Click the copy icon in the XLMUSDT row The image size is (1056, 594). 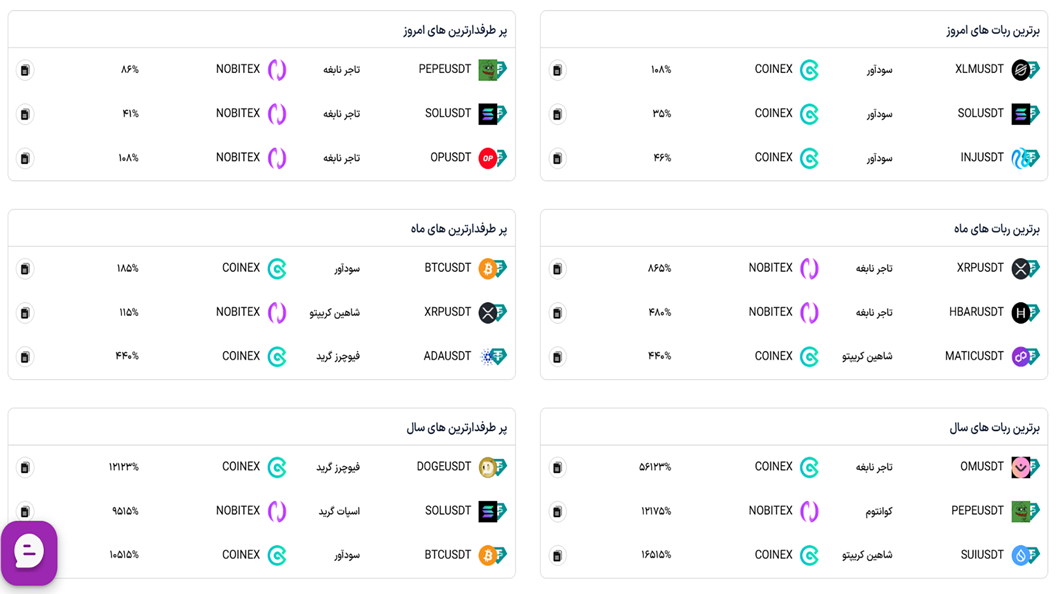pos(557,70)
